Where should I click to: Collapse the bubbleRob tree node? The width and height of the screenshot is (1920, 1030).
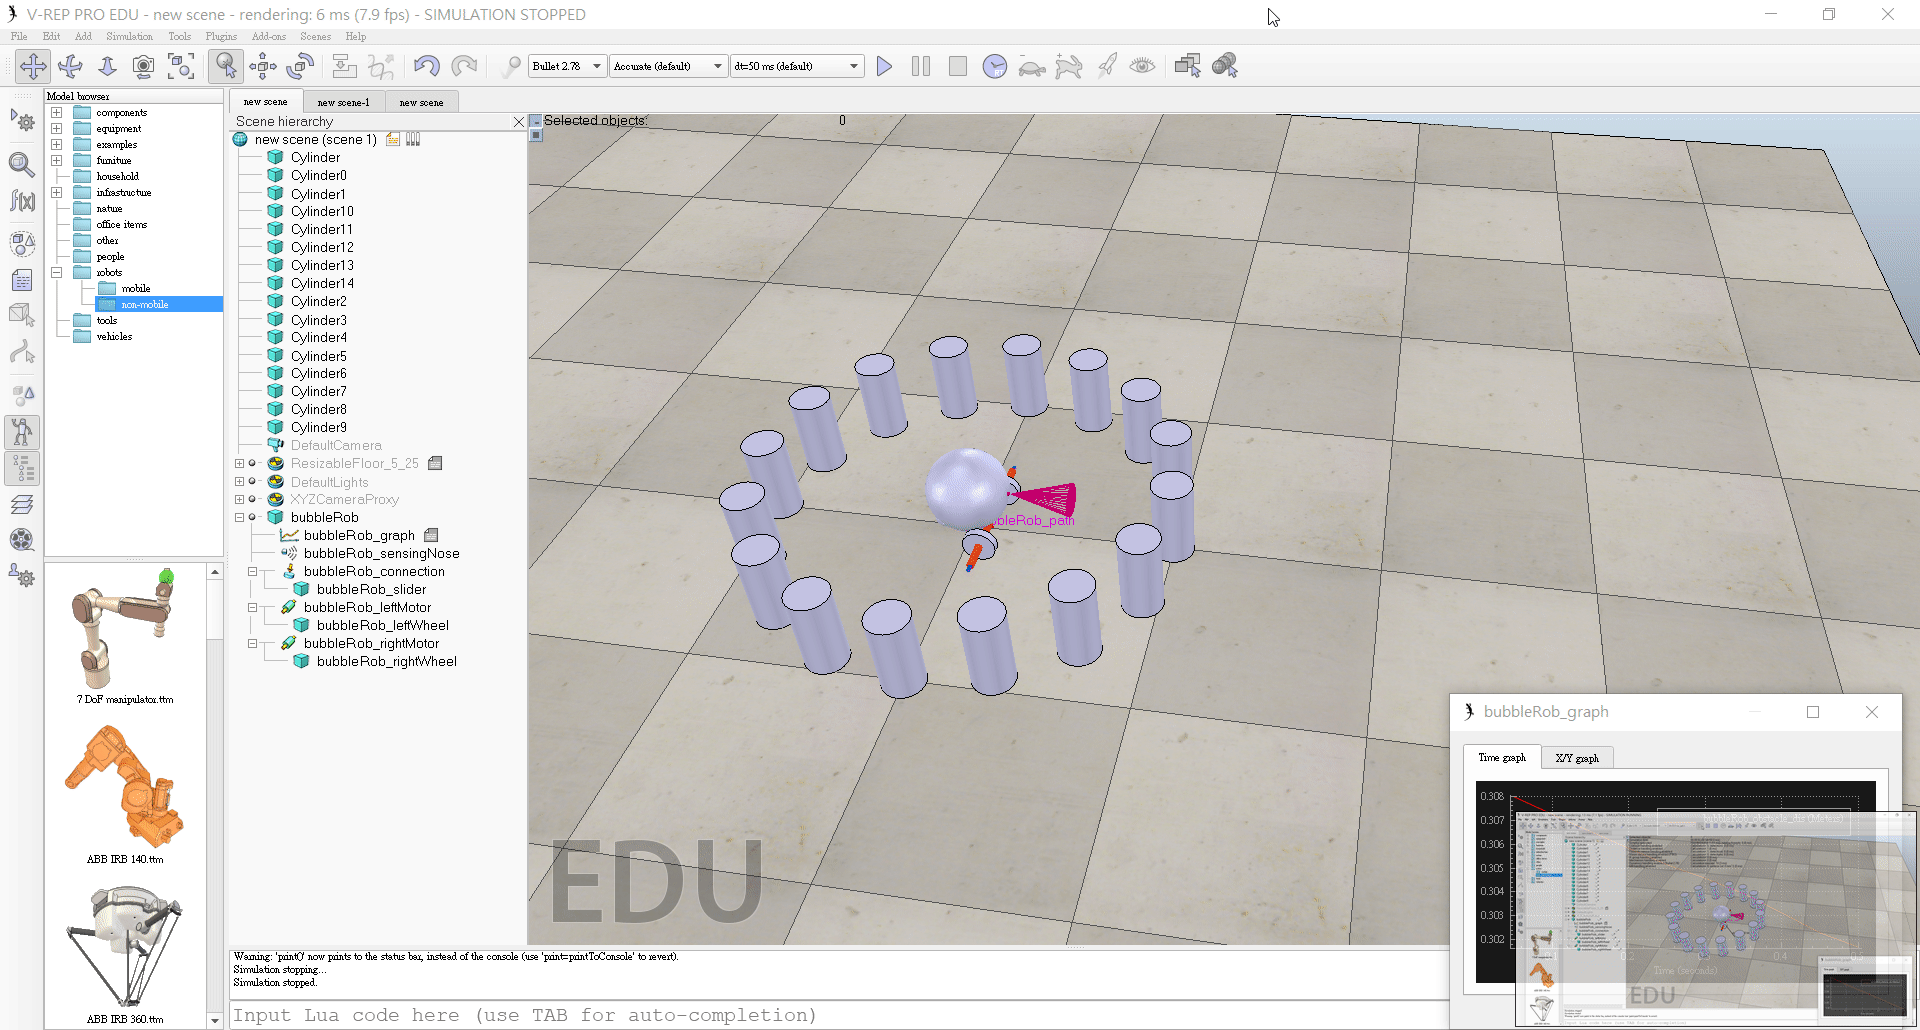239,517
